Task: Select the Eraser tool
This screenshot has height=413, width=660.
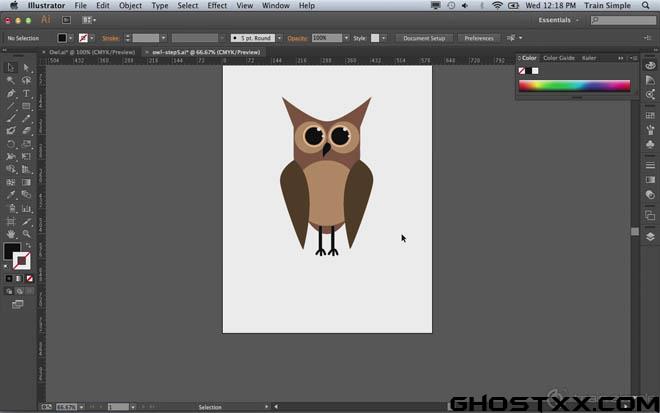Action: (26, 131)
